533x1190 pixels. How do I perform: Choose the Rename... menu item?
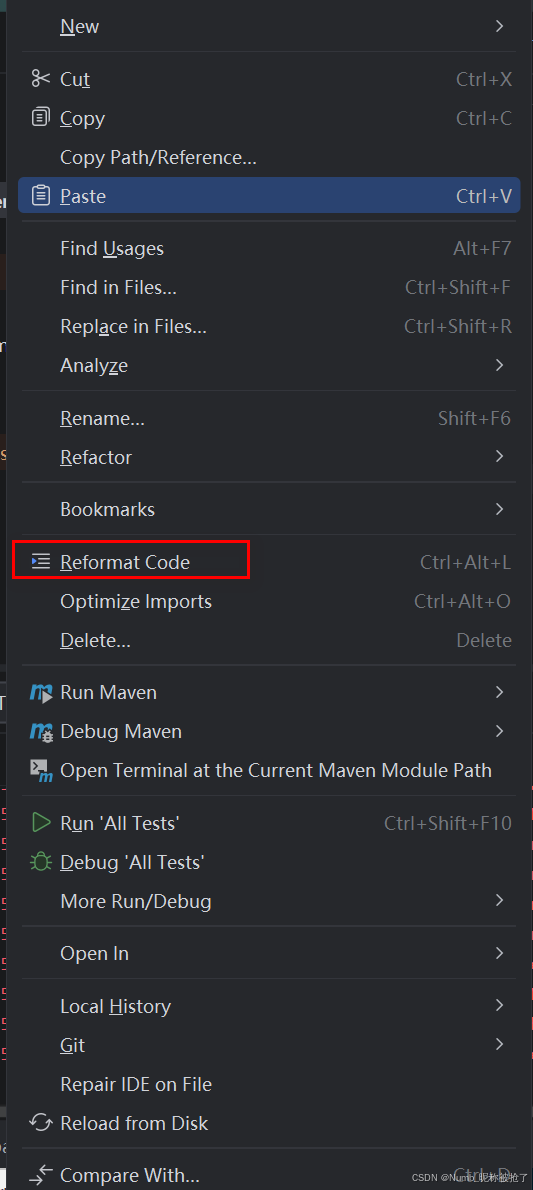[270, 417]
